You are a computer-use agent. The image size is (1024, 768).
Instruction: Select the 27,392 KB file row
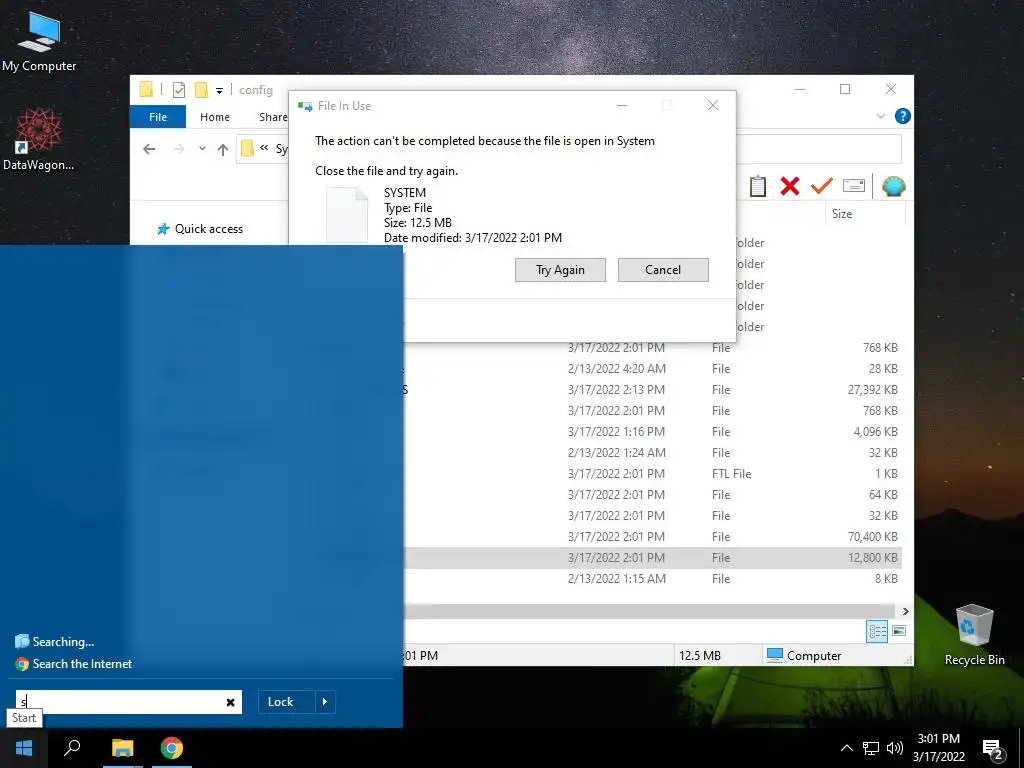tap(650, 390)
